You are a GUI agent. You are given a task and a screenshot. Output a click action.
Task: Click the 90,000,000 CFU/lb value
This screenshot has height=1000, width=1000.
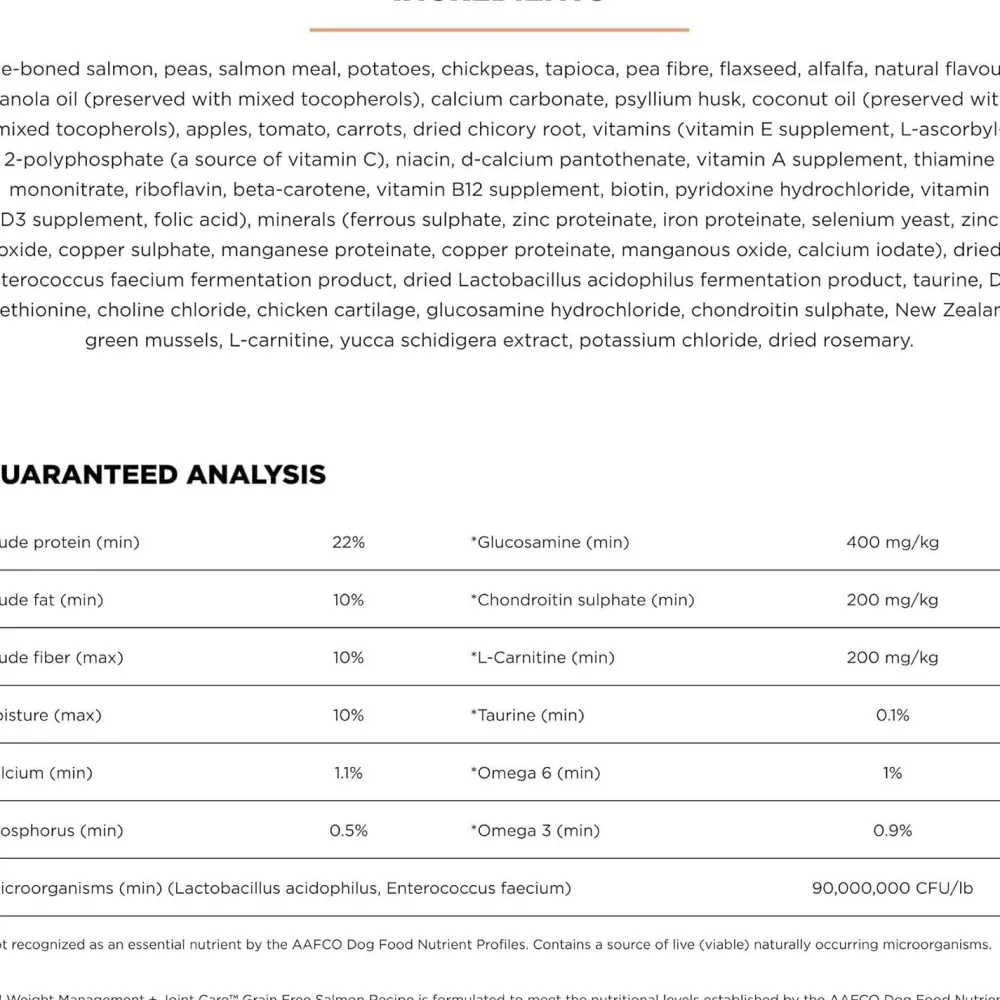click(x=892, y=888)
